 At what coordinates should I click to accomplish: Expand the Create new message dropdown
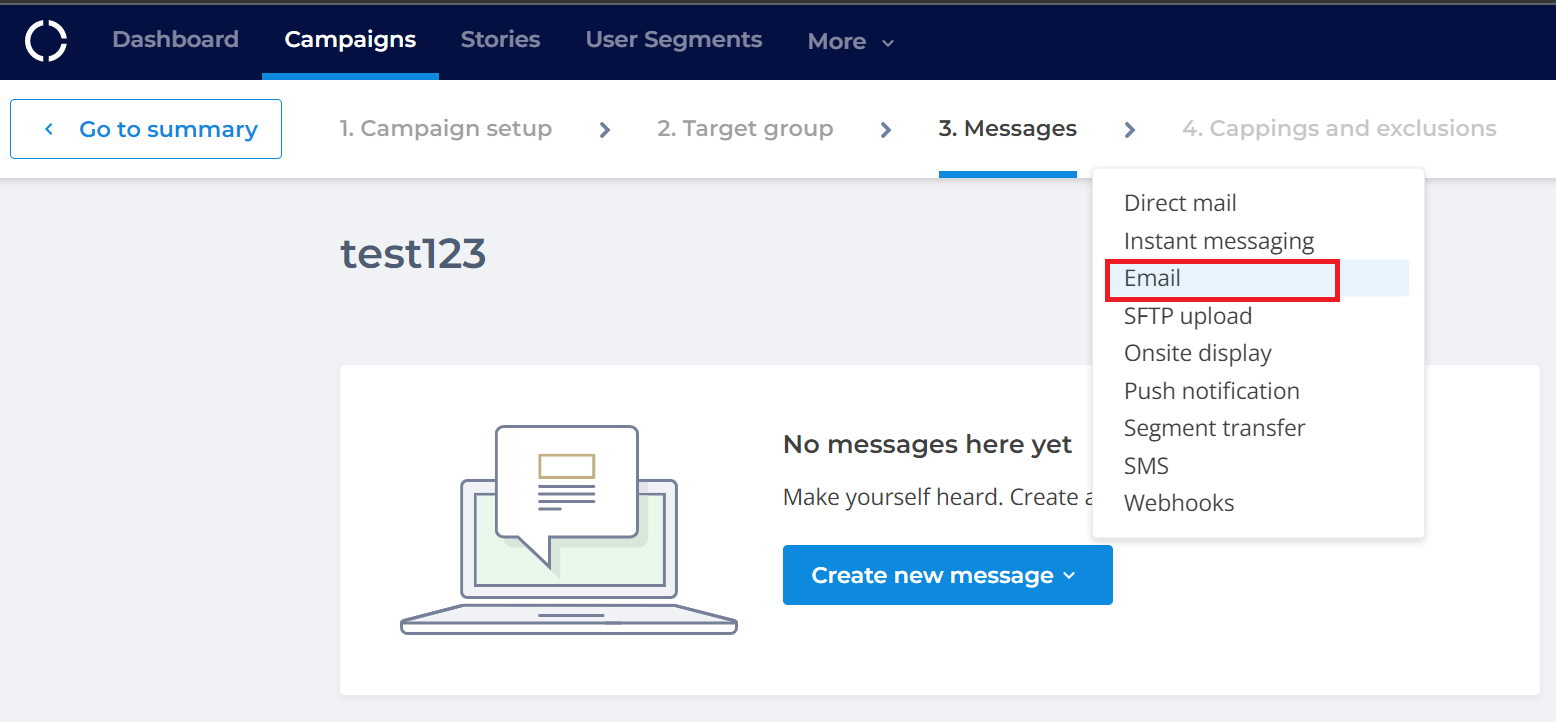[x=947, y=575]
